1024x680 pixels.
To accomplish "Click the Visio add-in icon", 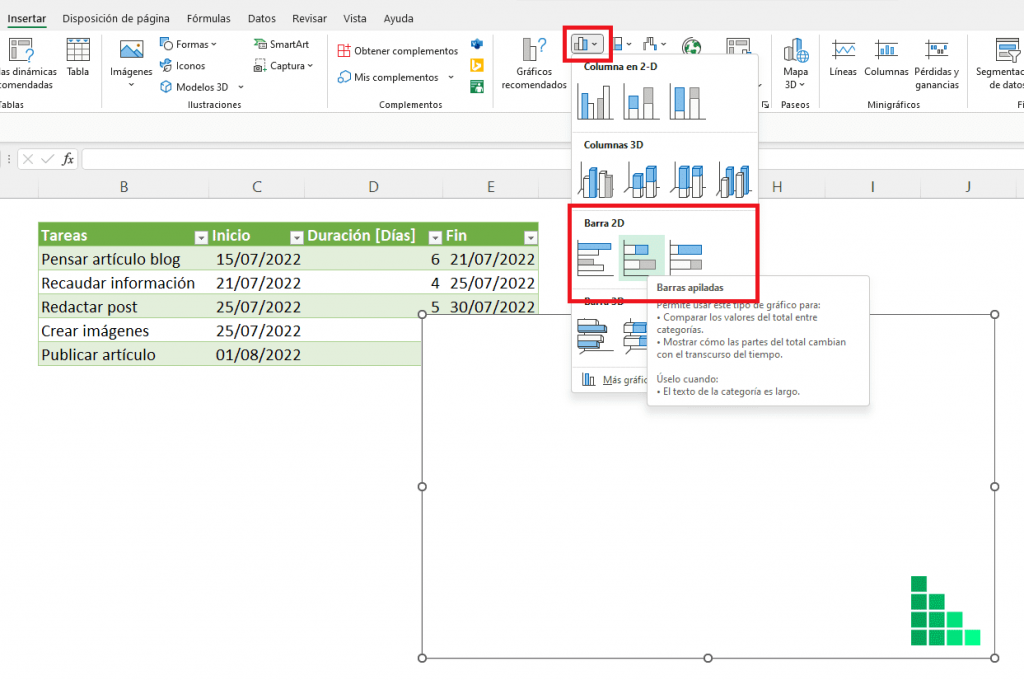I will pyautogui.click(x=477, y=44).
